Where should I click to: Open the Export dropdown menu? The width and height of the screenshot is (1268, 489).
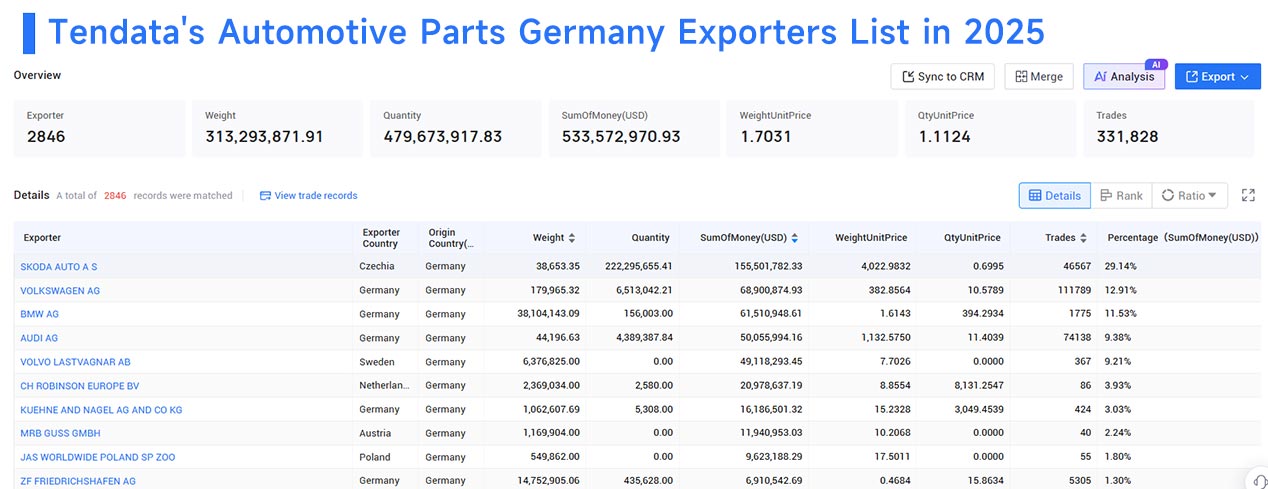click(x=1217, y=76)
